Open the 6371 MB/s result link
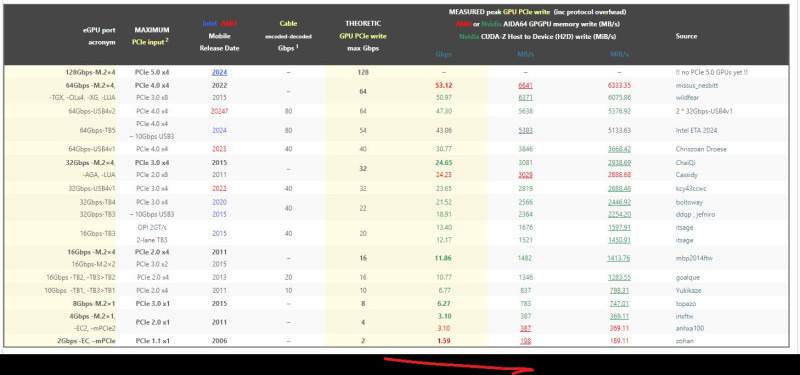 [525, 97]
